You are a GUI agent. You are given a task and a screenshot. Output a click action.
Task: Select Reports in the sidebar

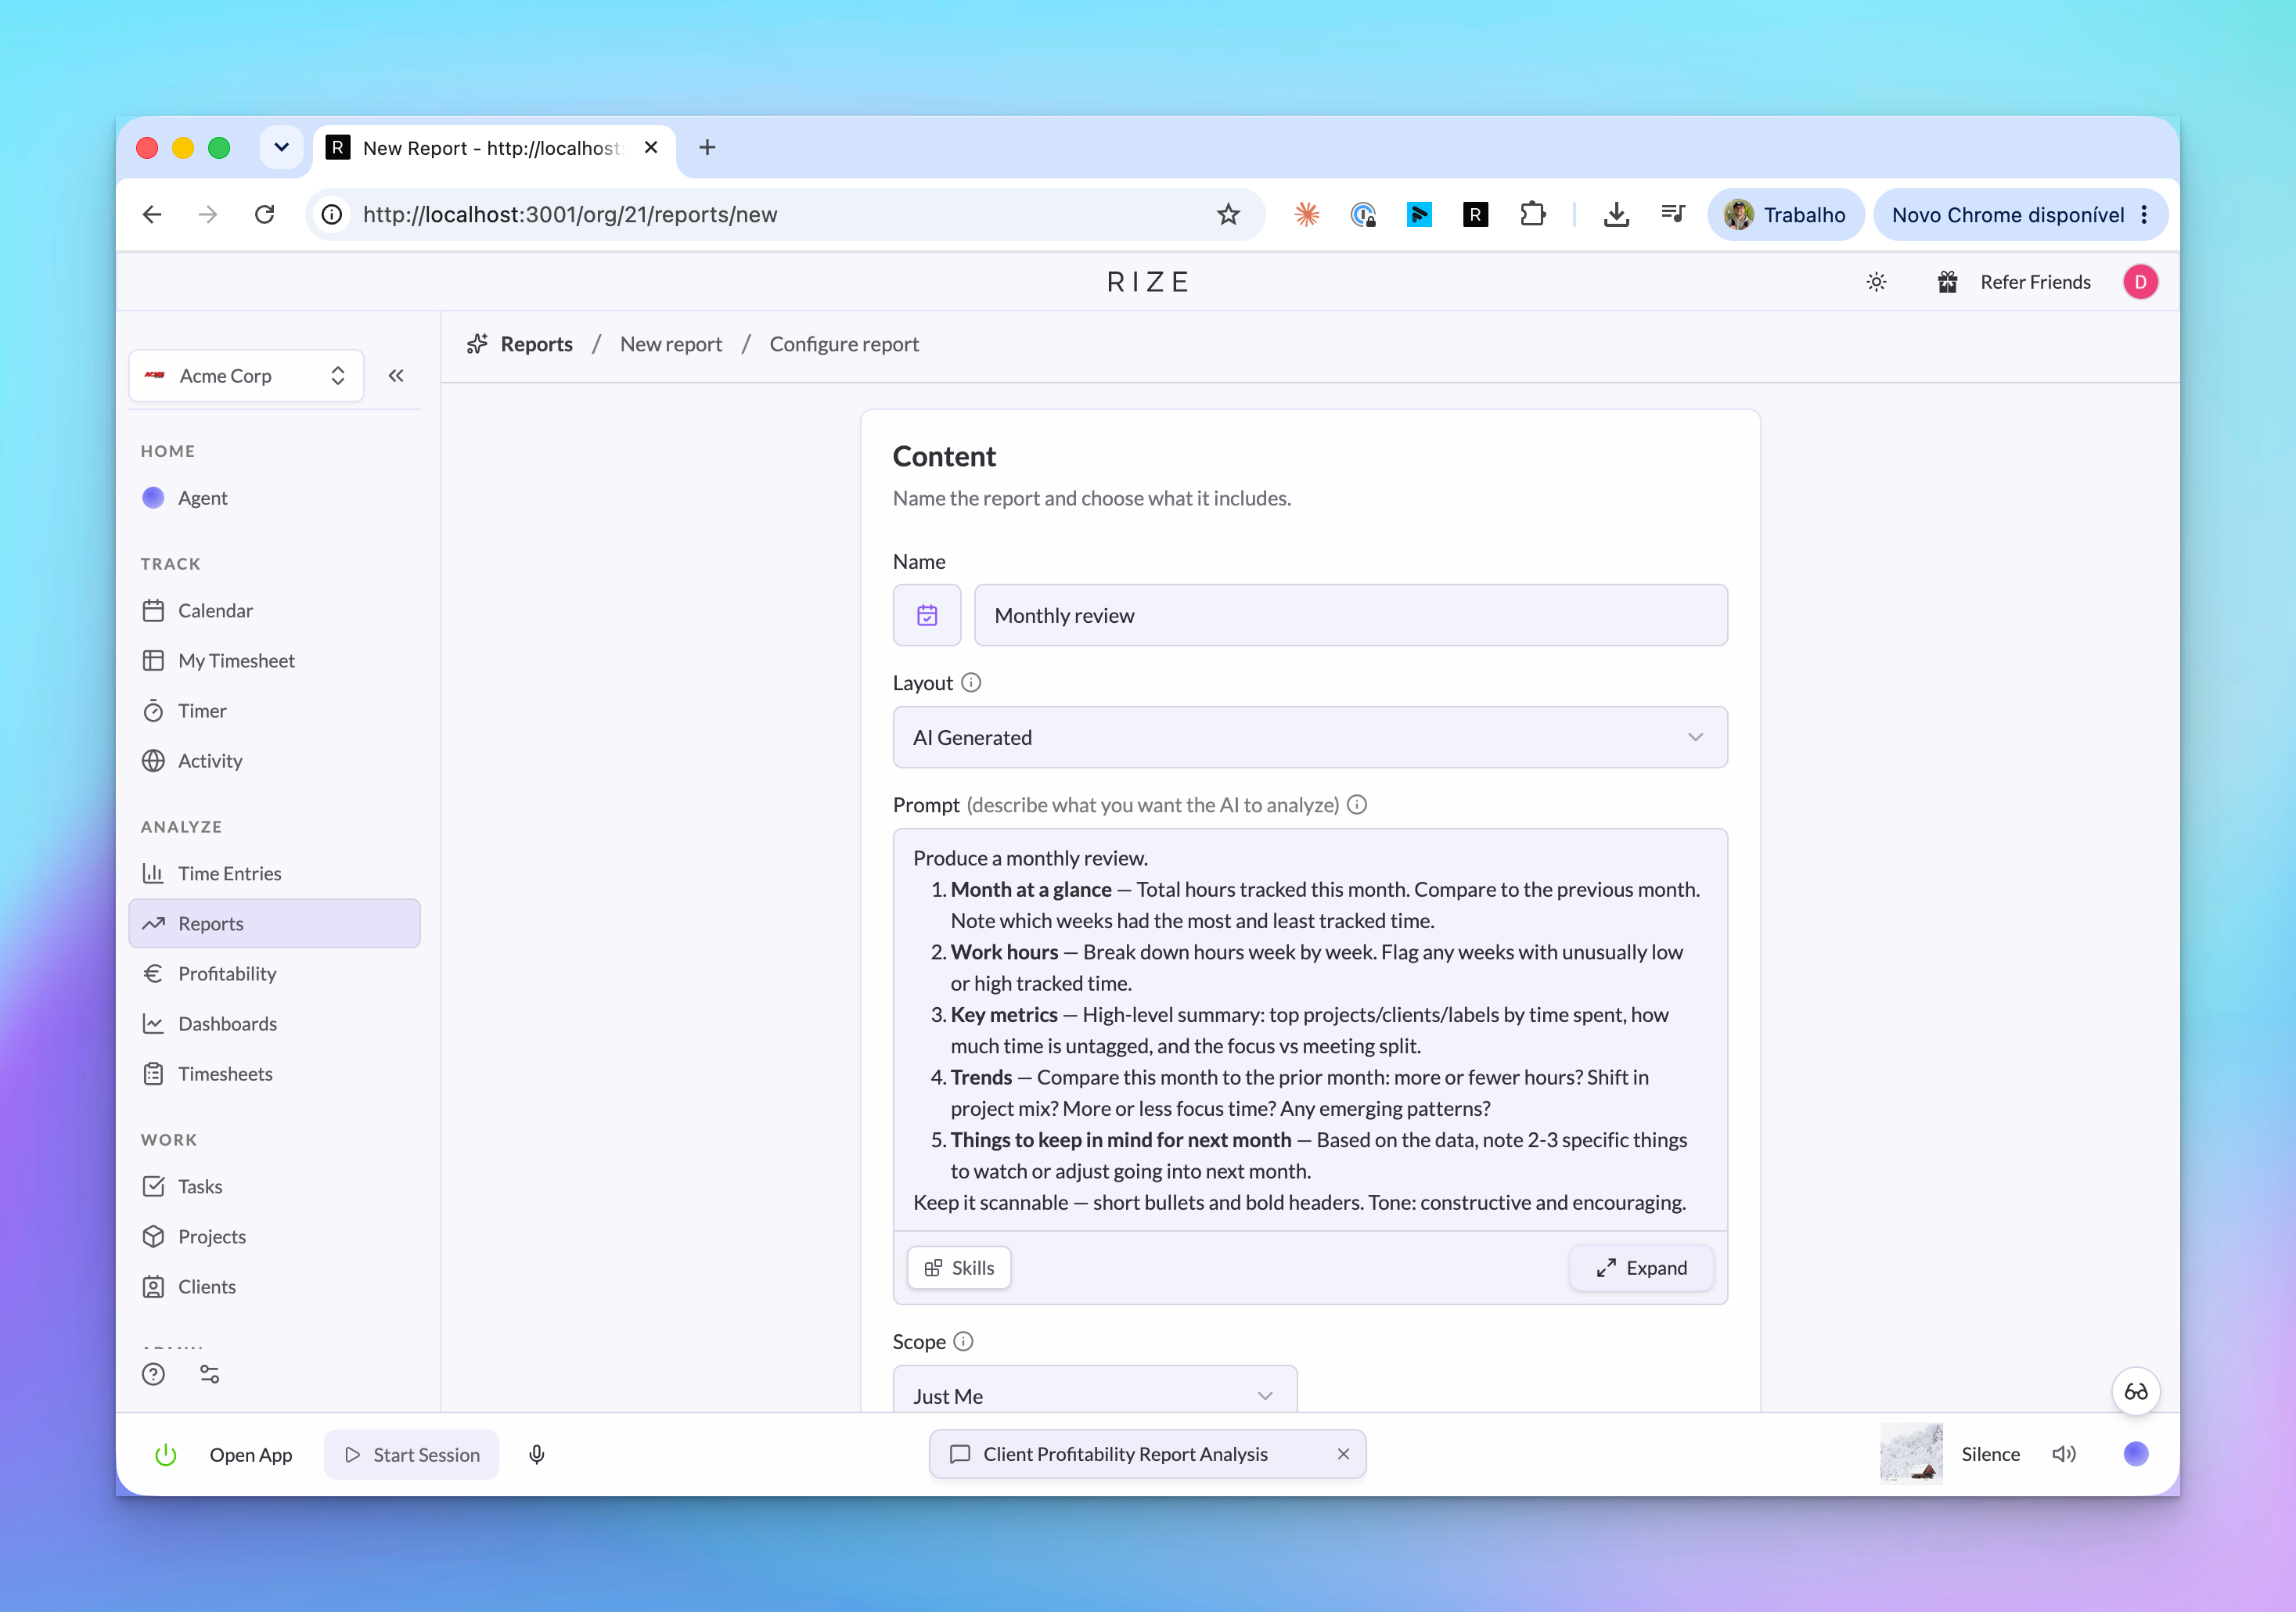(x=274, y=923)
